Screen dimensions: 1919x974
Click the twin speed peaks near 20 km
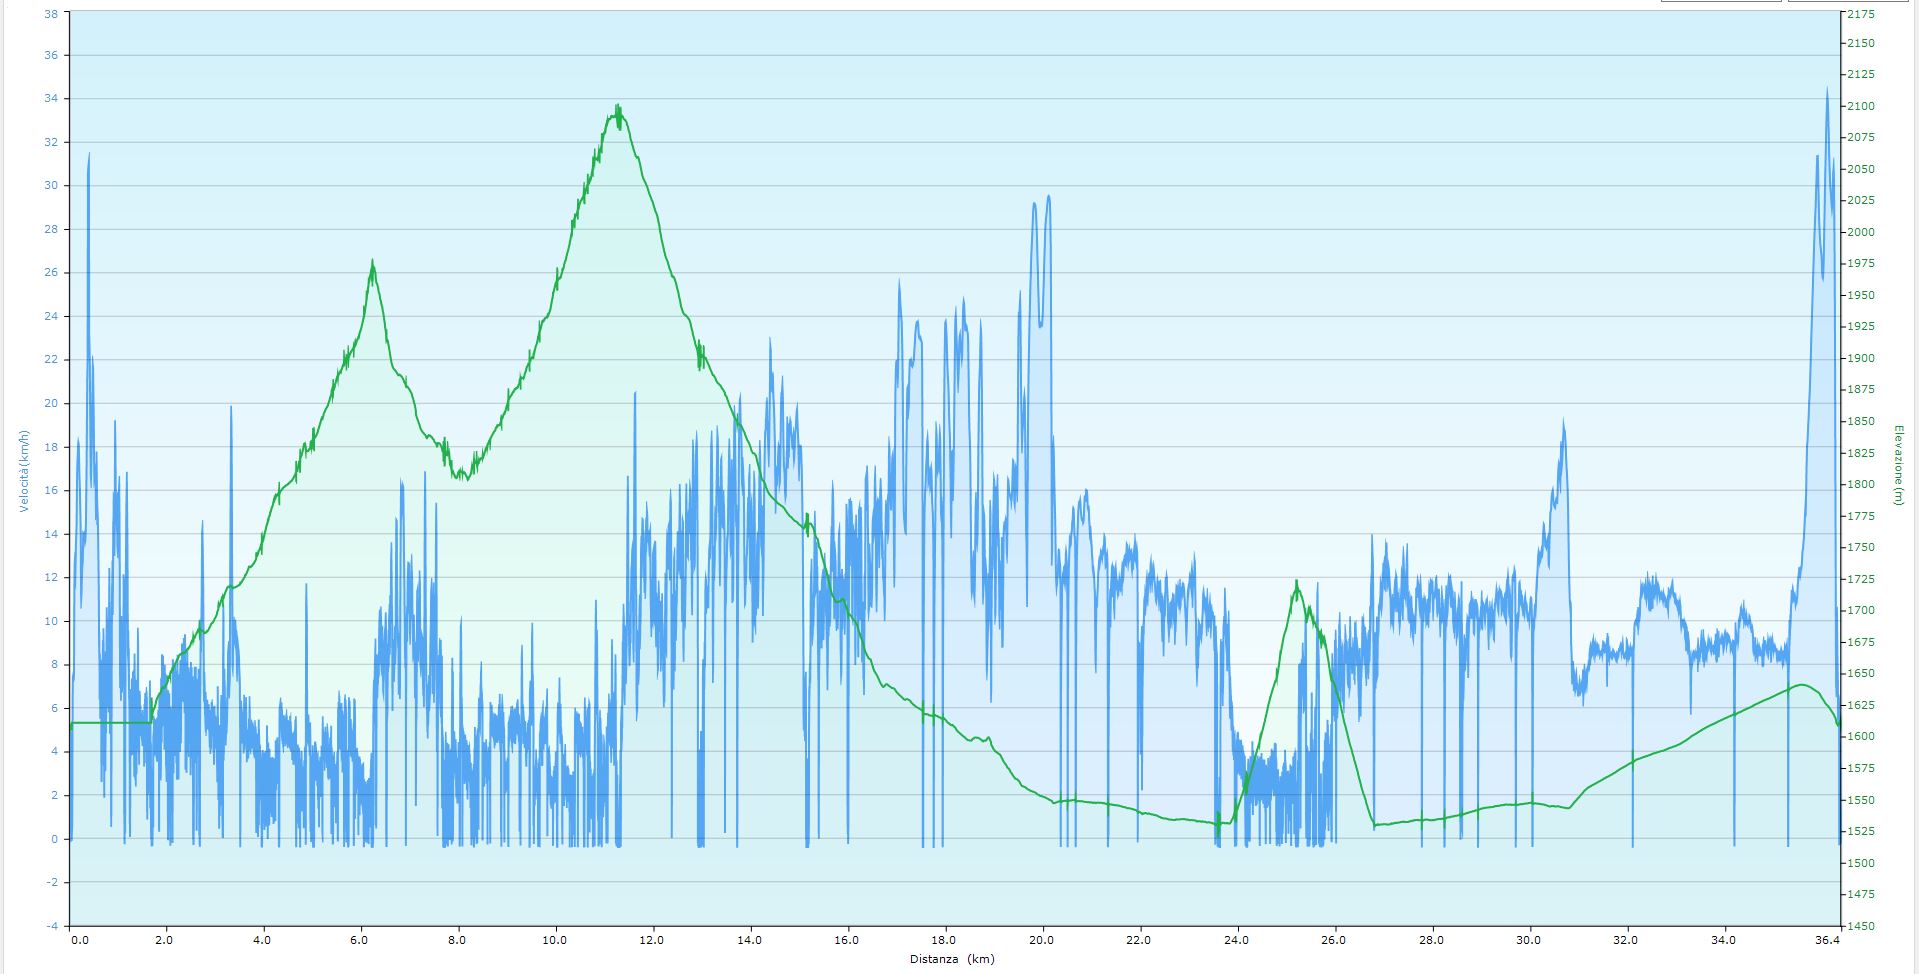1041,202
